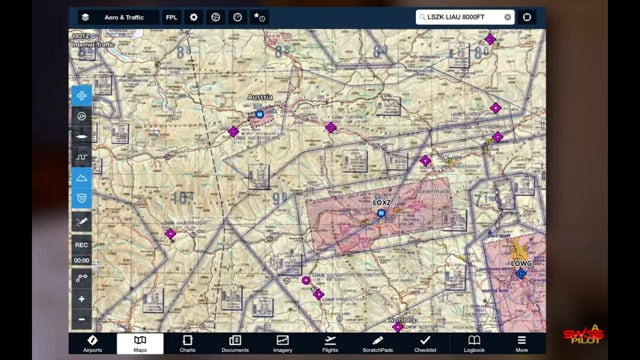
Task: Select the annotation pen tool
Action: click(82, 222)
